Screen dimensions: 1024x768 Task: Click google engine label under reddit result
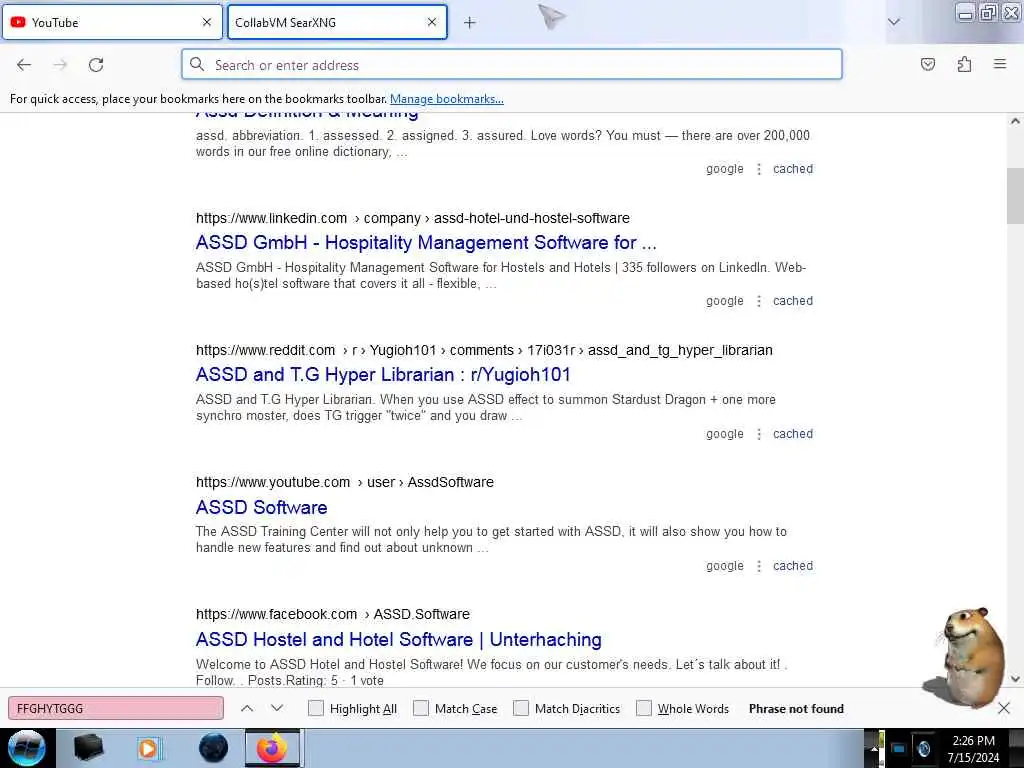click(724, 434)
